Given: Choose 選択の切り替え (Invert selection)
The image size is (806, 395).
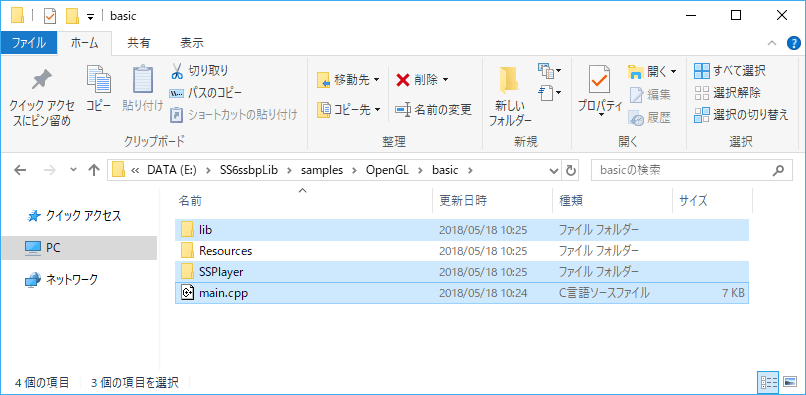Looking at the screenshot, I should tap(741, 115).
